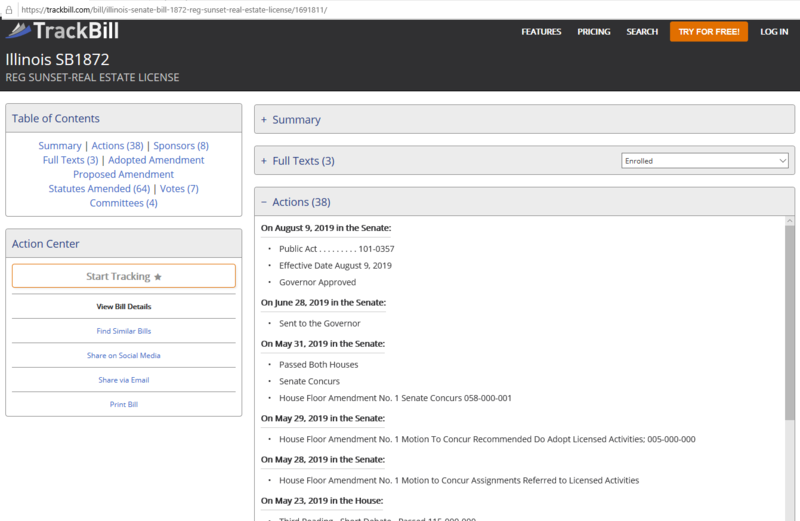Screen dimensions: 800x521
Task: Click LOG IN in the header
Action: [x=774, y=32]
